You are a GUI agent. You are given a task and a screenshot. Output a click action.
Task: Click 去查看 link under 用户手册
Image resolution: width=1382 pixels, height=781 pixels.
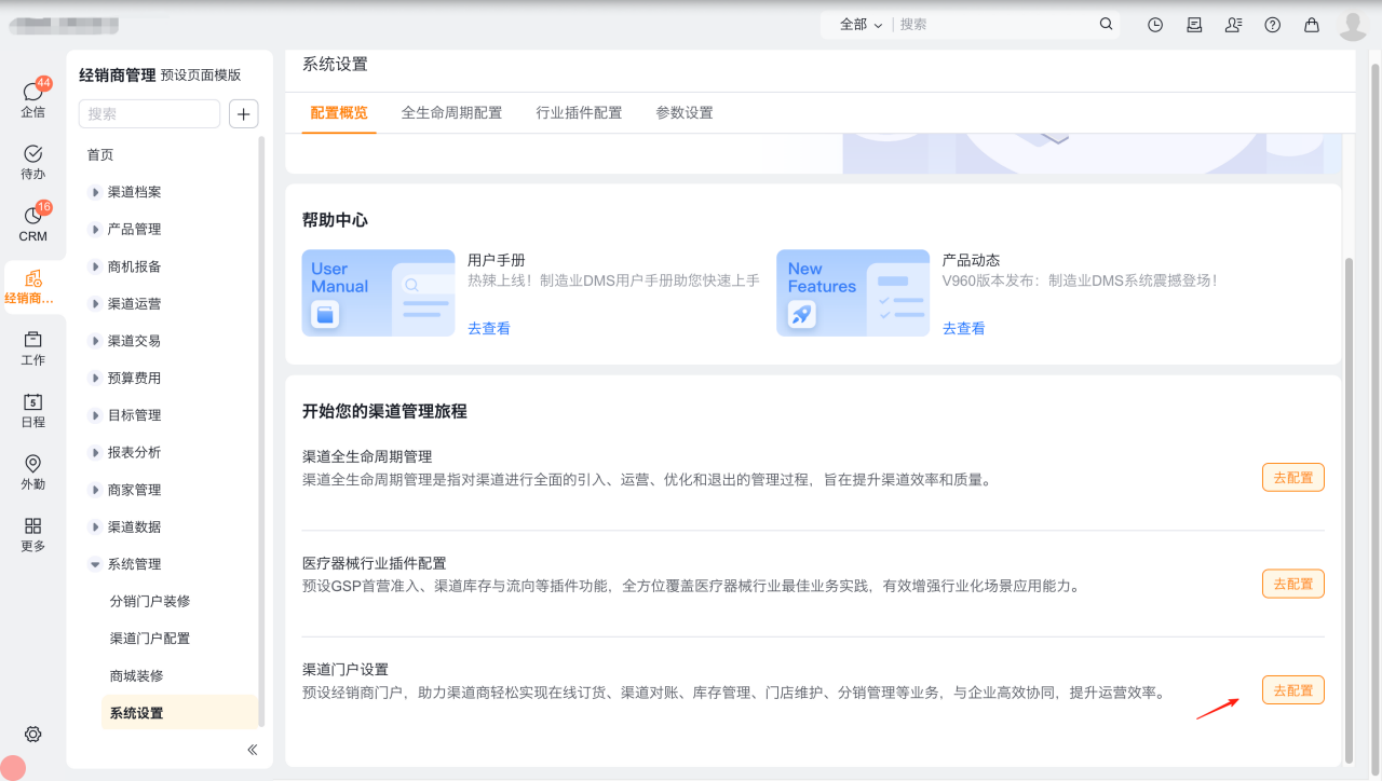[x=489, y=328]
